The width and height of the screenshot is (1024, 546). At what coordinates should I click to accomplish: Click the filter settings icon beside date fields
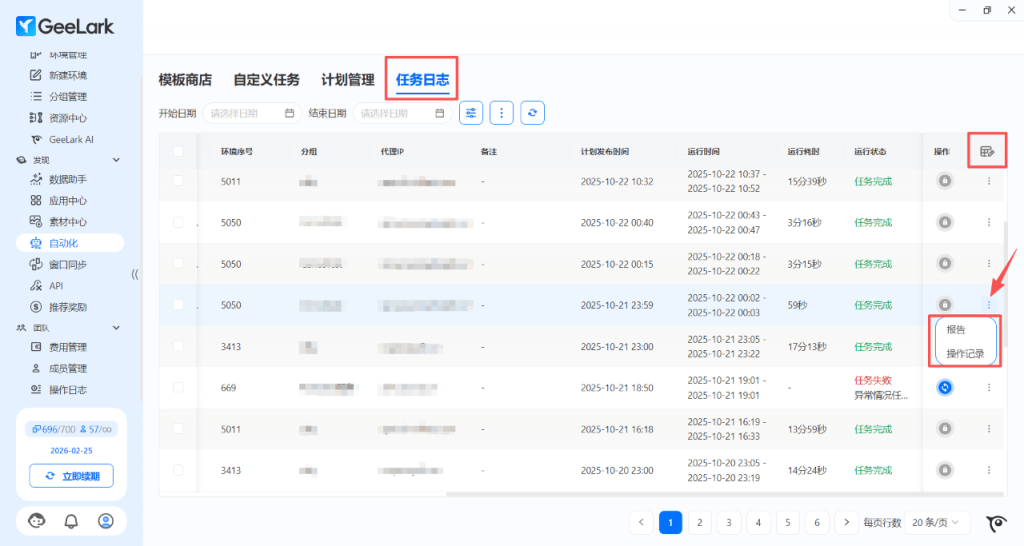(471, 113)
